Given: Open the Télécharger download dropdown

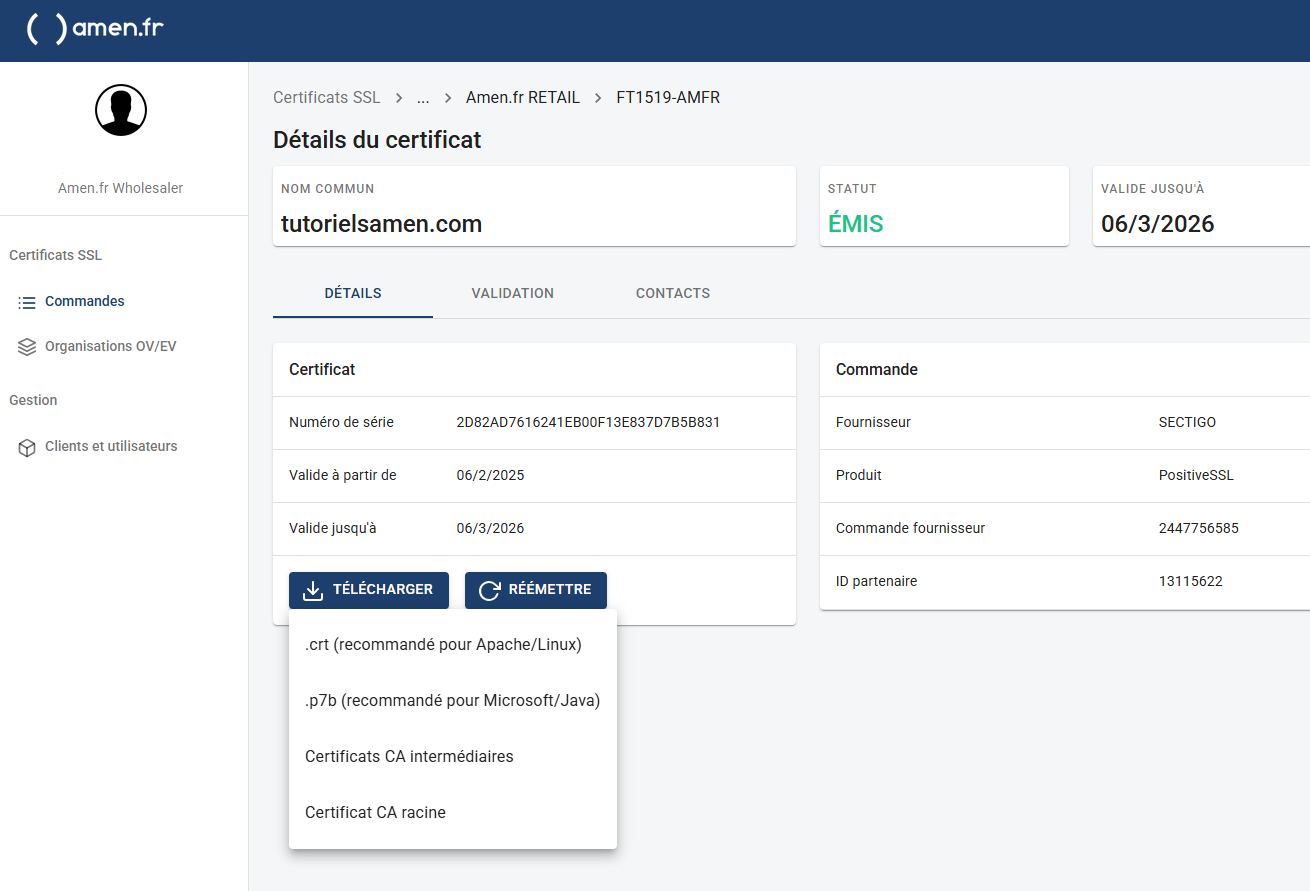Looking at the screenshot, I should [x=369, y=590].
